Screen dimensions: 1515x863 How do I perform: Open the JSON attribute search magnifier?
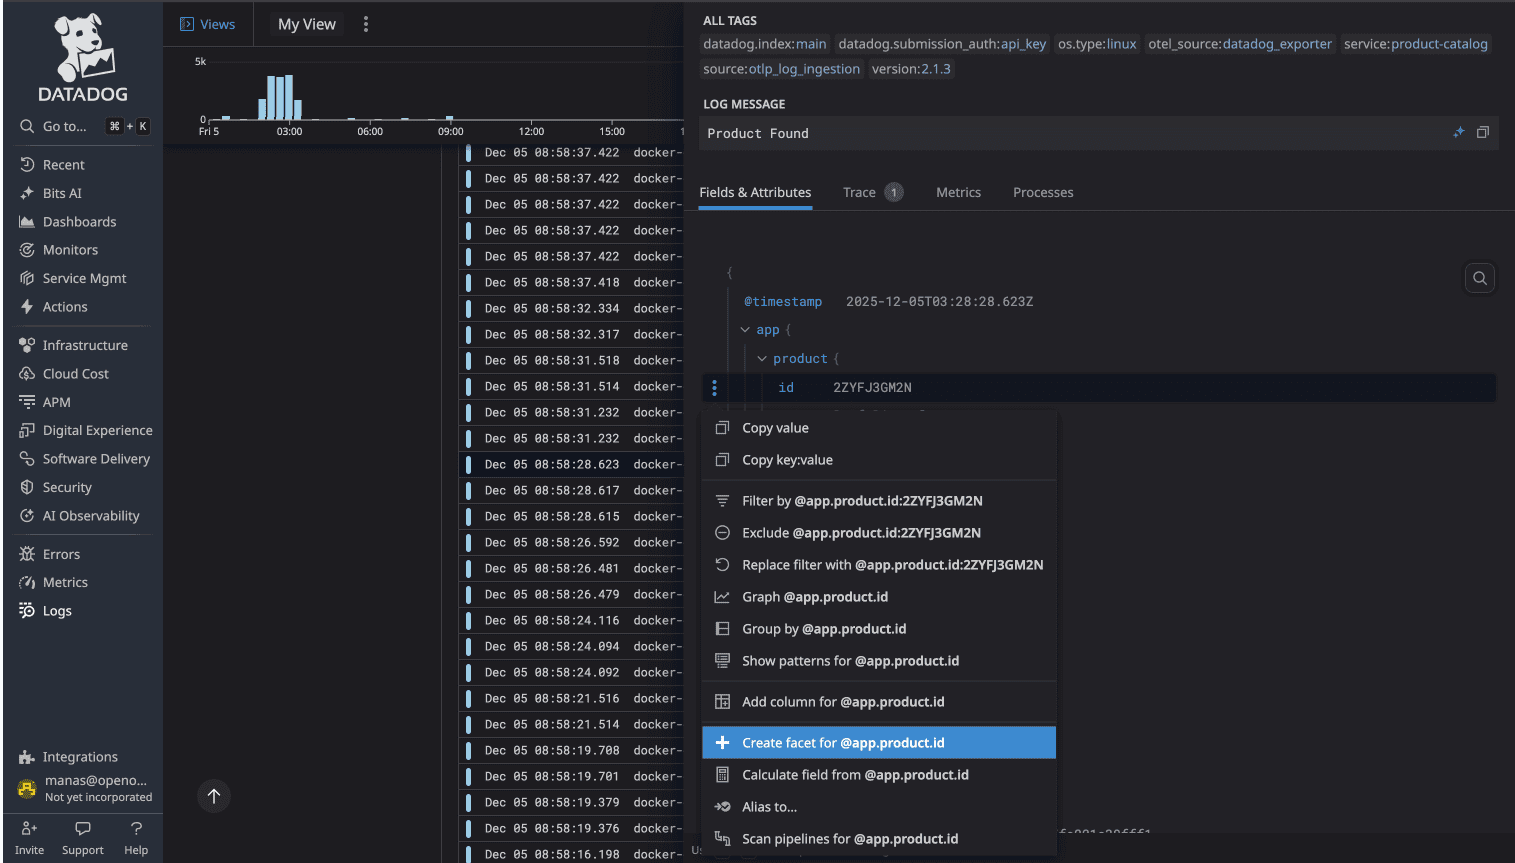click(x=1479, y=277)
